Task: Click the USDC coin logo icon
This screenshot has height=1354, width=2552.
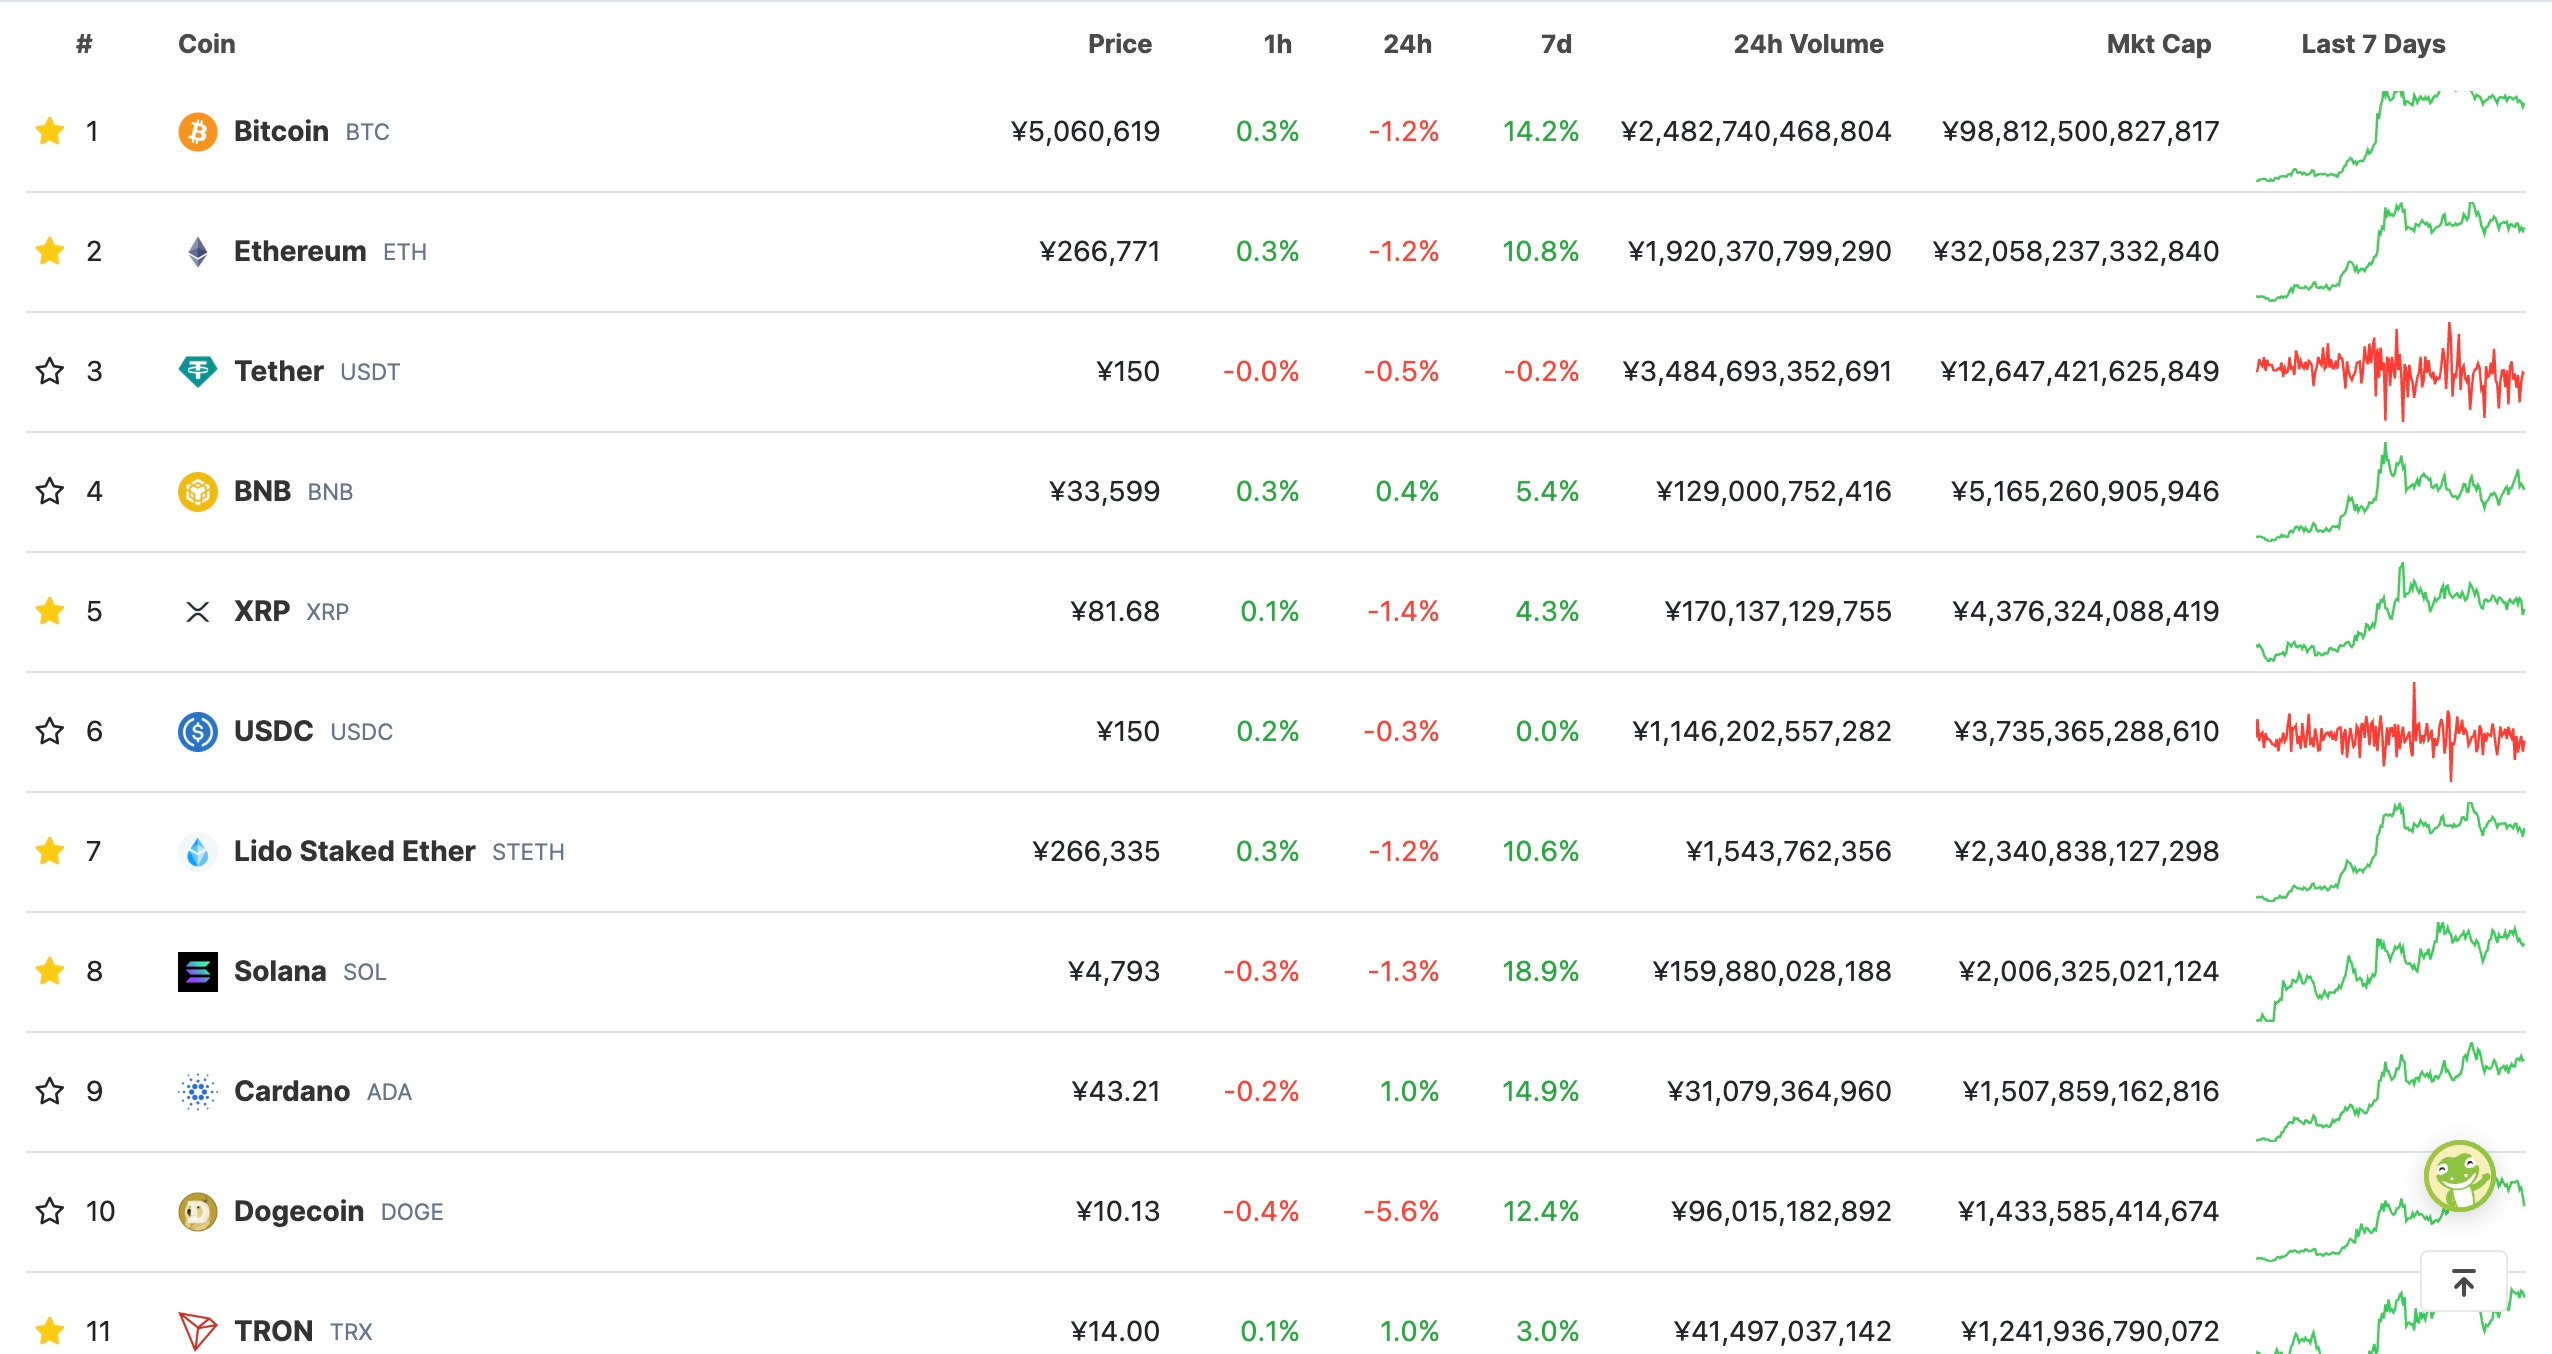Action: pos(198,731)
